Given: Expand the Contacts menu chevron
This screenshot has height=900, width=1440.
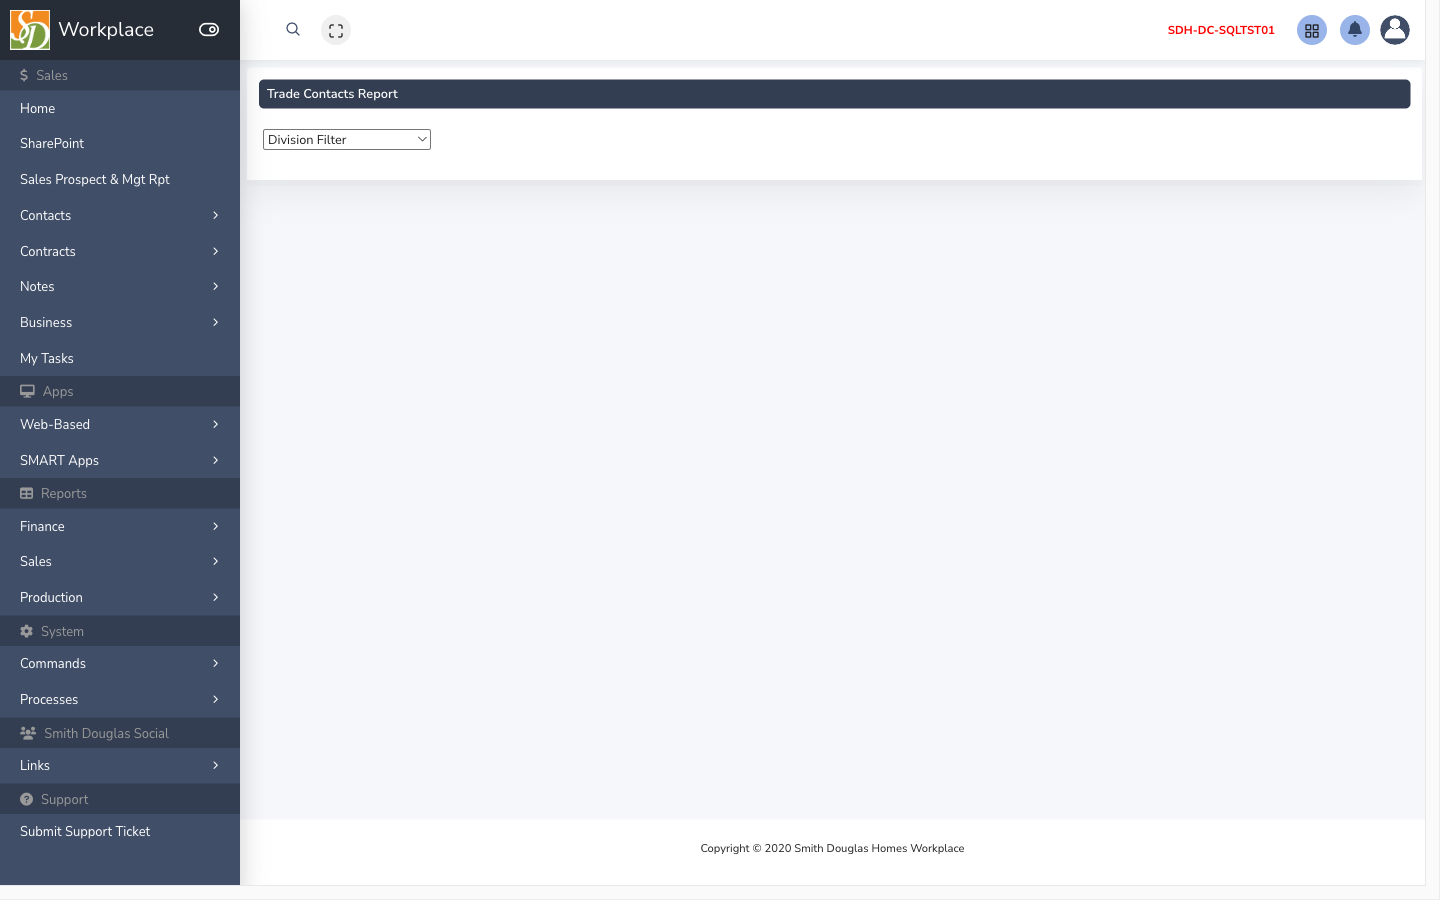Looking at the screenshot, I should (x=215, y=215).
